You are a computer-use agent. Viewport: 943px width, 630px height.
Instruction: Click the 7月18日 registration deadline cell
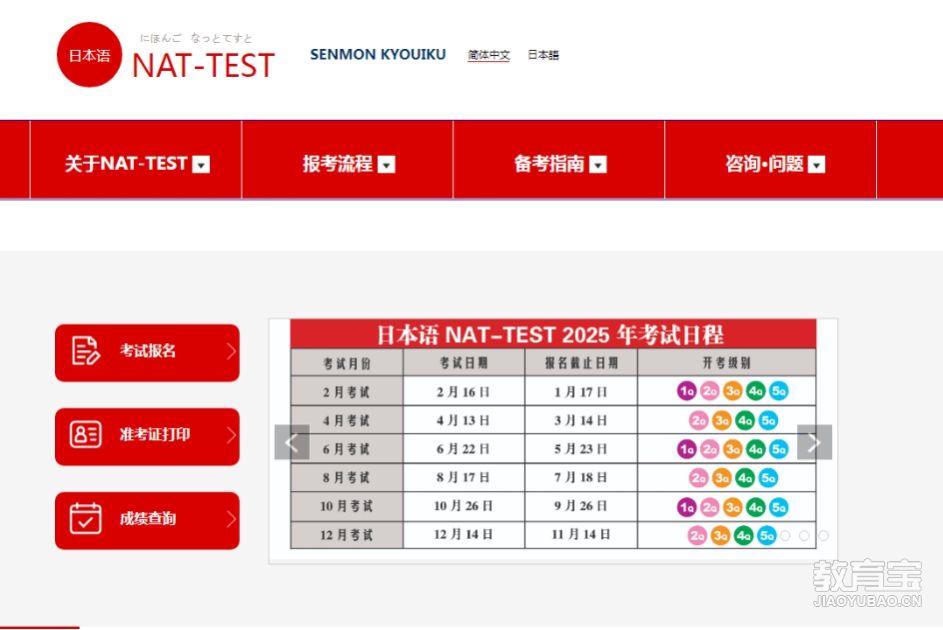click(x=581, y=477)
